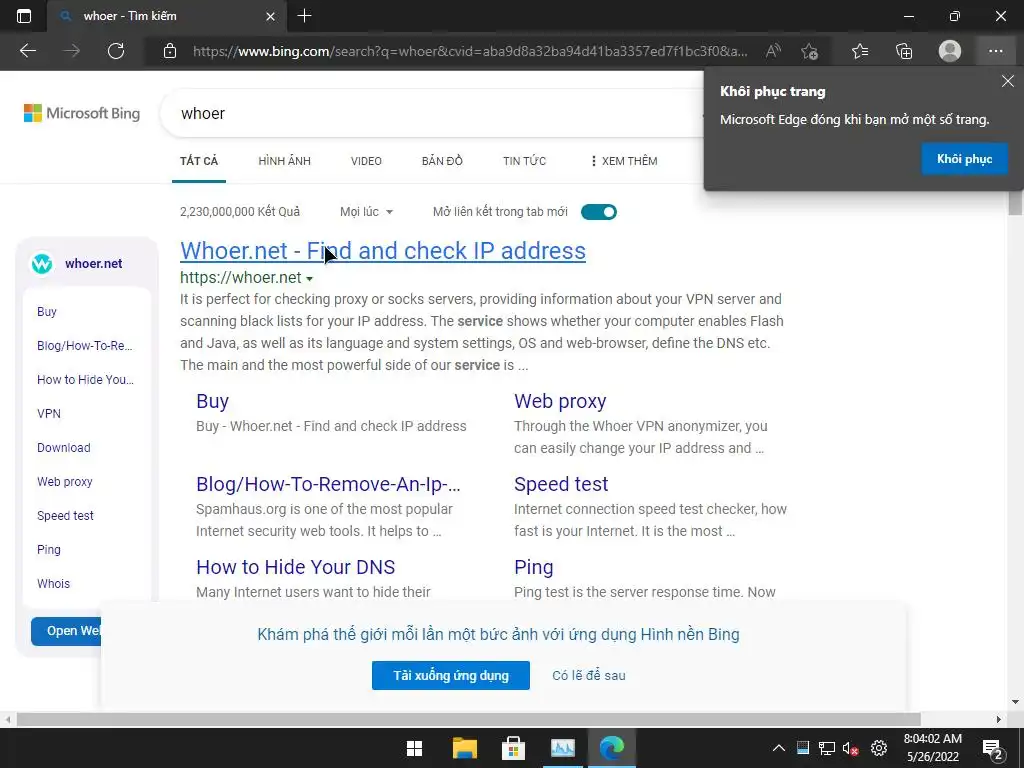Open the Collections panel
Image resolution: width=1024 pixels, height=768 pixels.
pyautogui.click(x=904, y=51)
